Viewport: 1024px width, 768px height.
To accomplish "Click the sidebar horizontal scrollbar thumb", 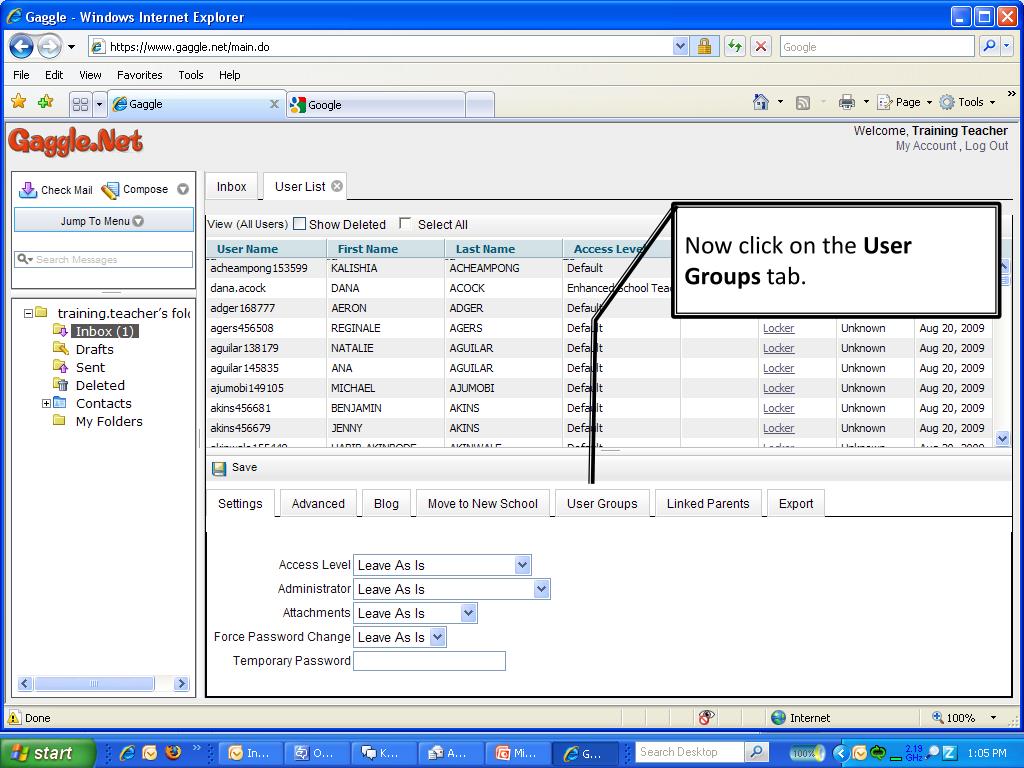I will coord(94,684).
